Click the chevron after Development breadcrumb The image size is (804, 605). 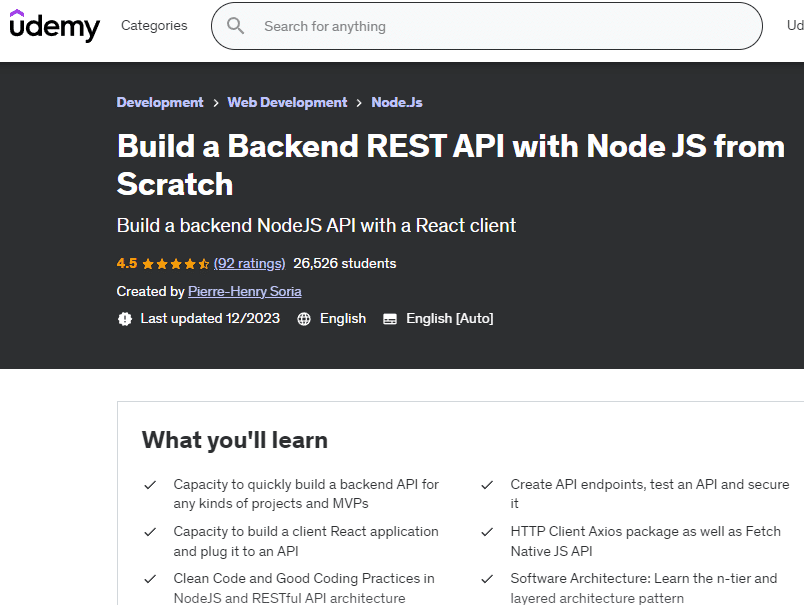point(215,103)
